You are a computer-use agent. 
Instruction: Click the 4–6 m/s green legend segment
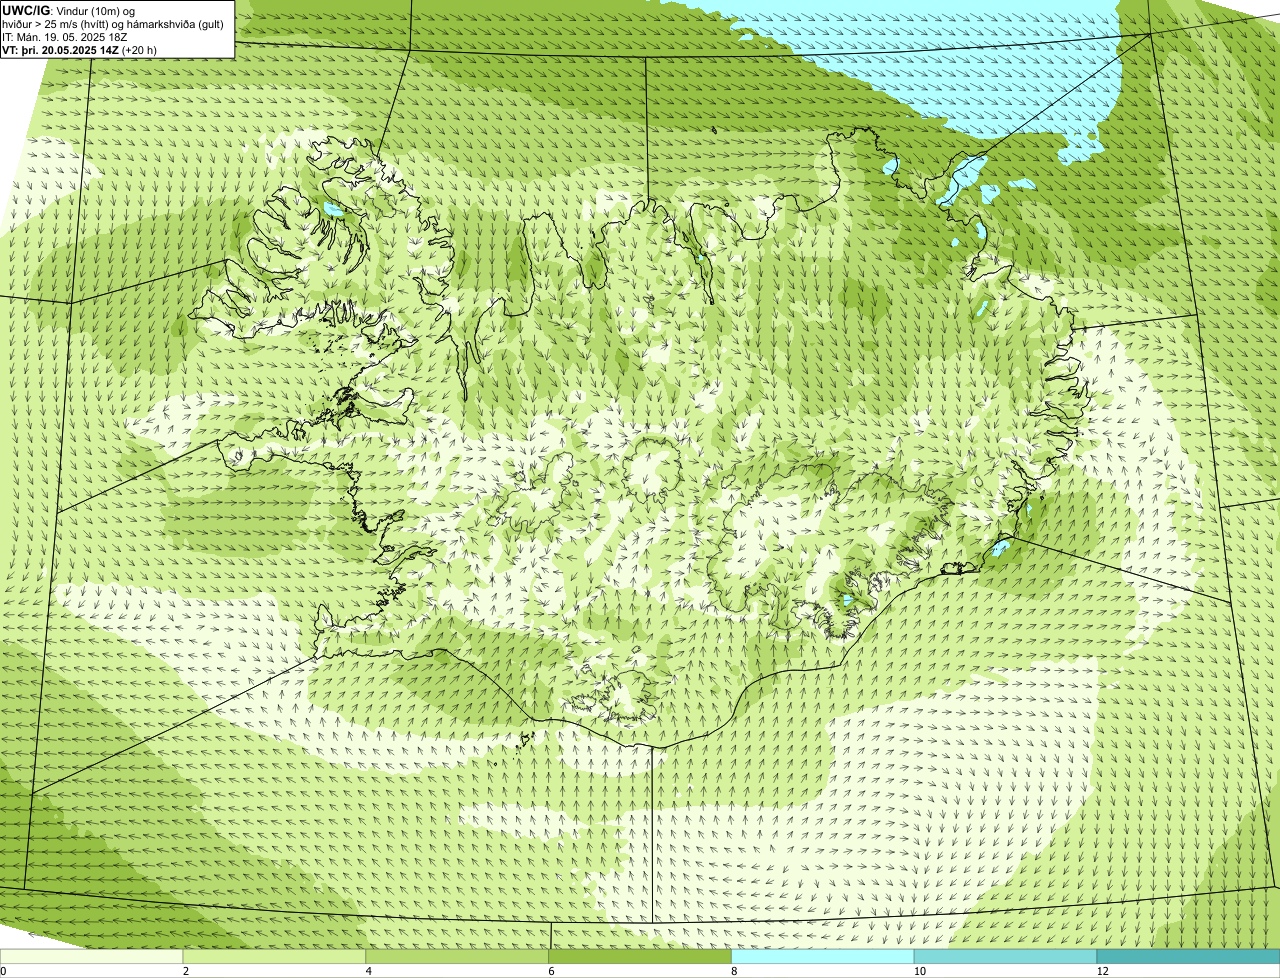[458, 956]
